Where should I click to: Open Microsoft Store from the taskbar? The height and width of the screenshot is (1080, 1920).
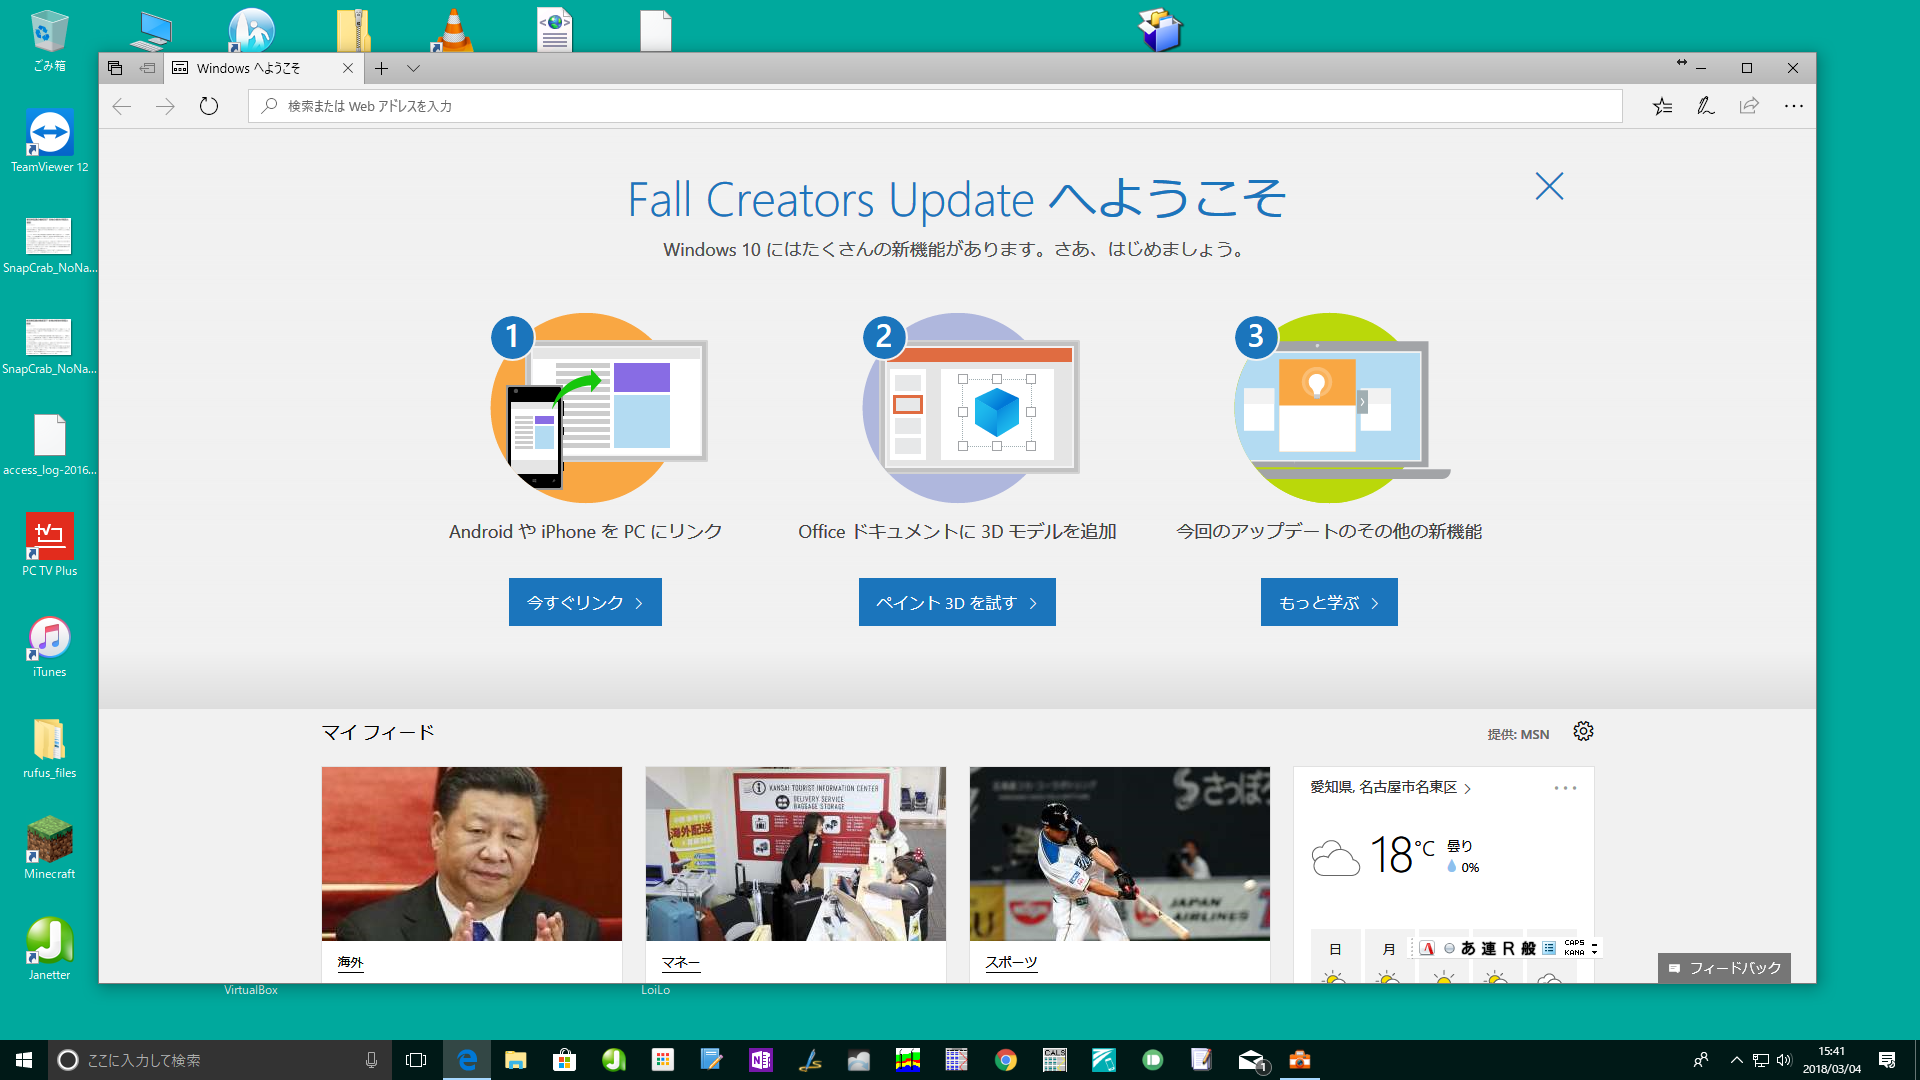[x=564, y=1060]
